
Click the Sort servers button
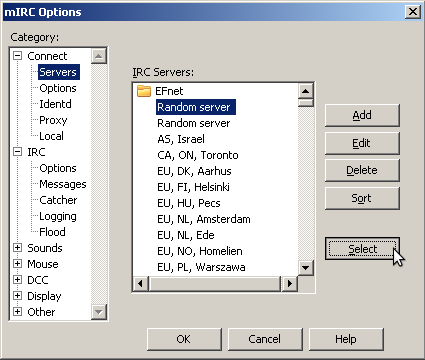click(x=362, y=198)
